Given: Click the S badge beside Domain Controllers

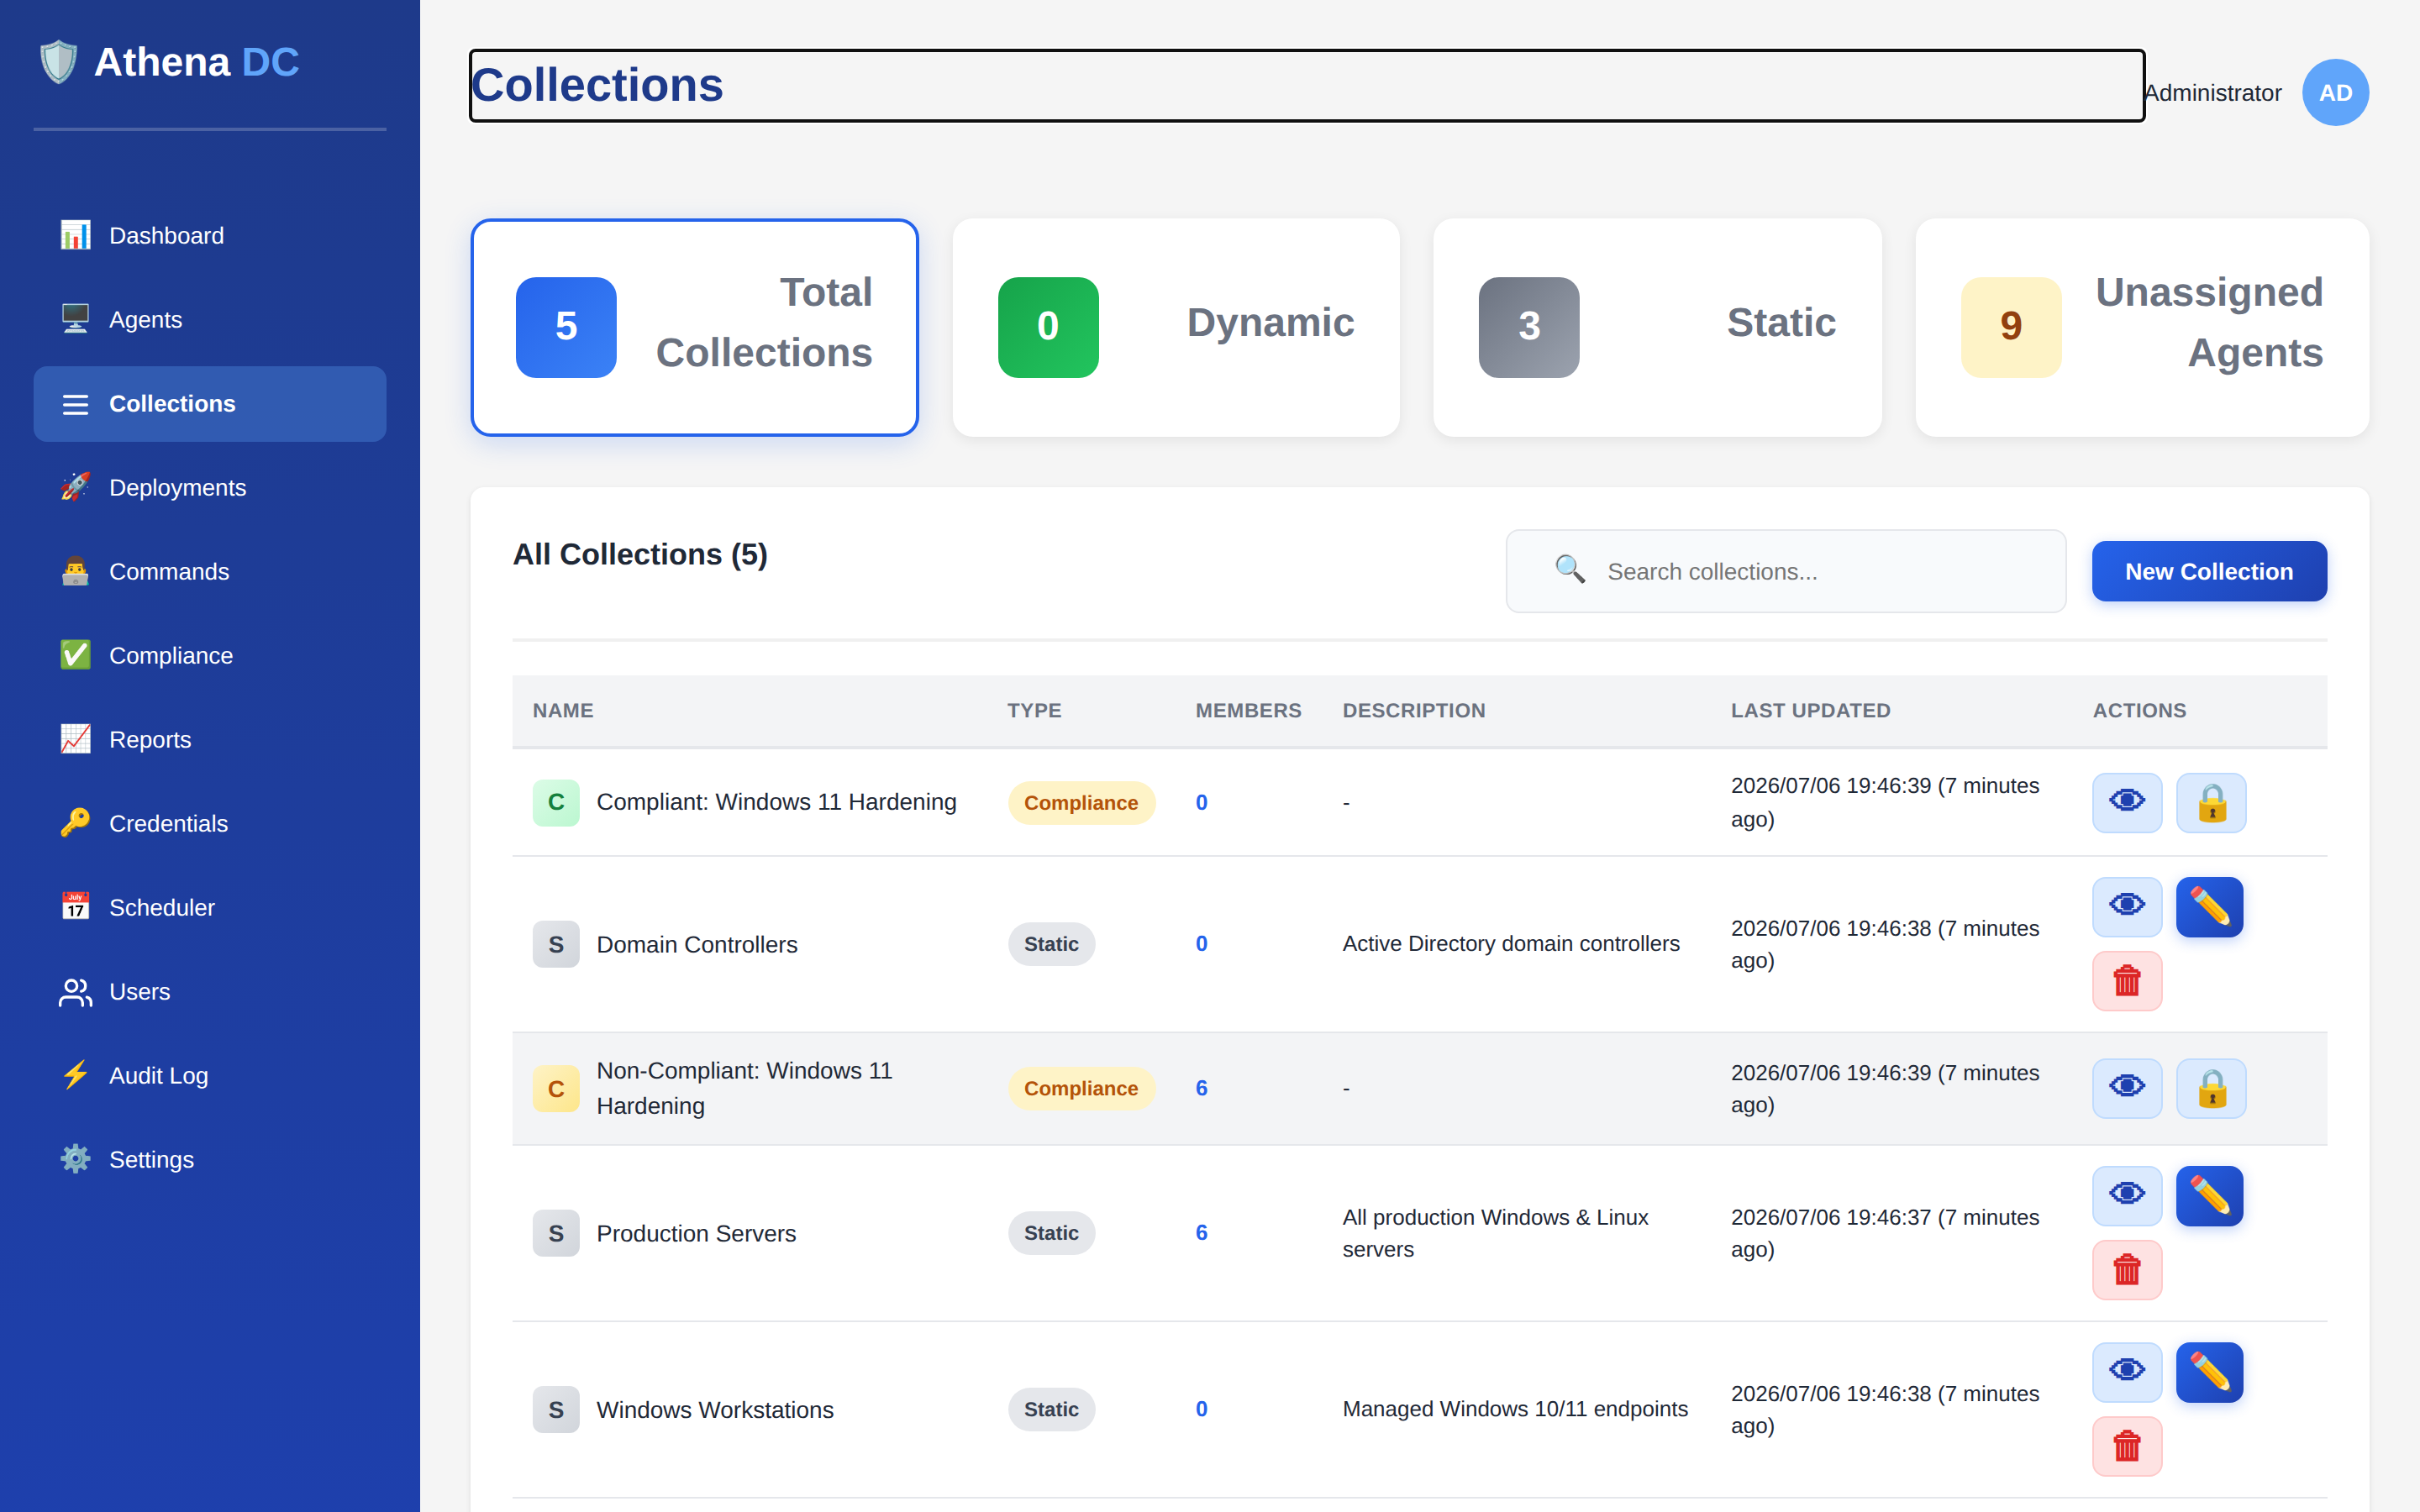Looking at the screenshot, I should 556,944.
